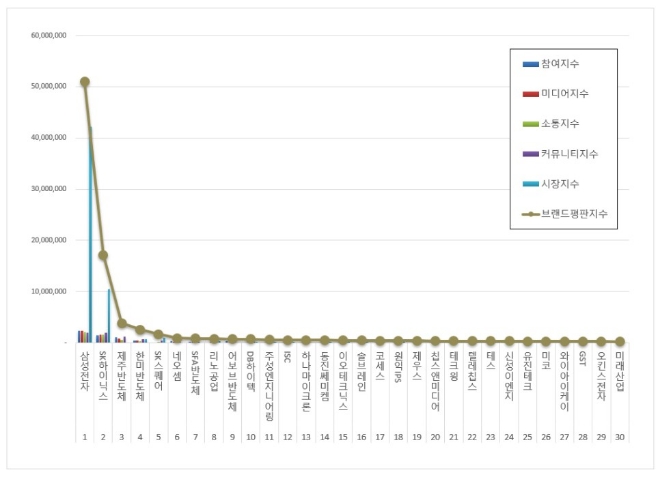Select the 미래산업 data point on line
The width and height of the screenshot is (660, 477).
[x=620, y=342]
